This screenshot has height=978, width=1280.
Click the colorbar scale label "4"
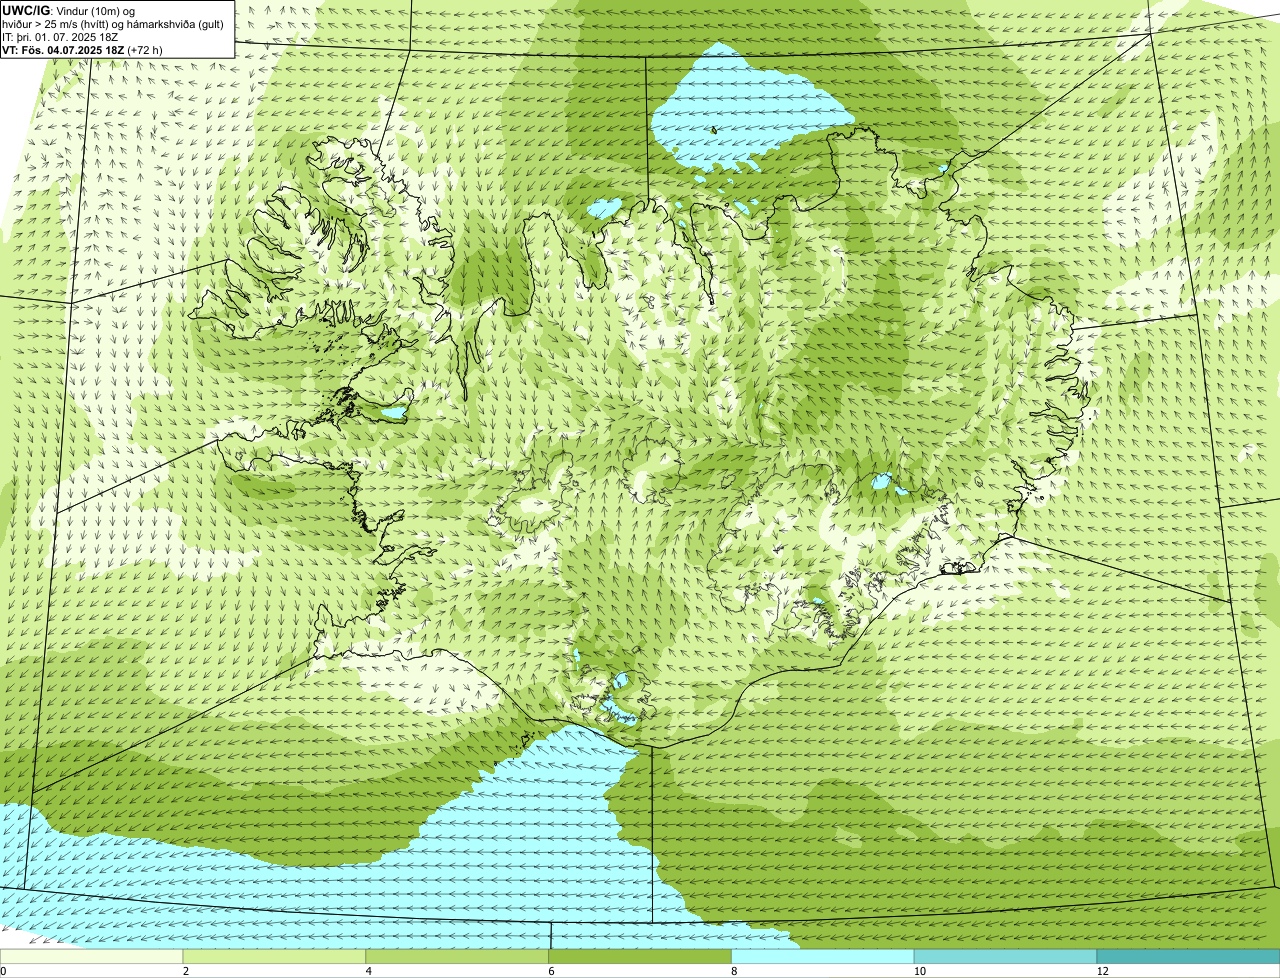pos(369,971)
